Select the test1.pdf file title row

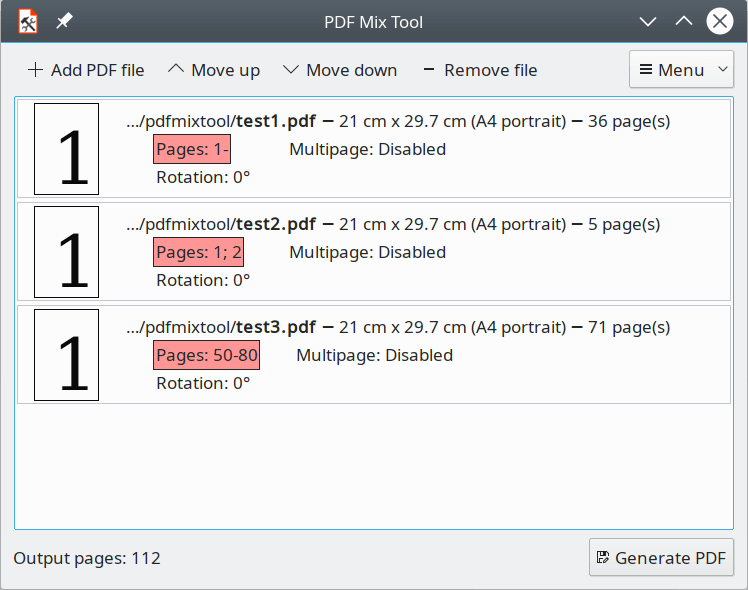click(398, 122)
